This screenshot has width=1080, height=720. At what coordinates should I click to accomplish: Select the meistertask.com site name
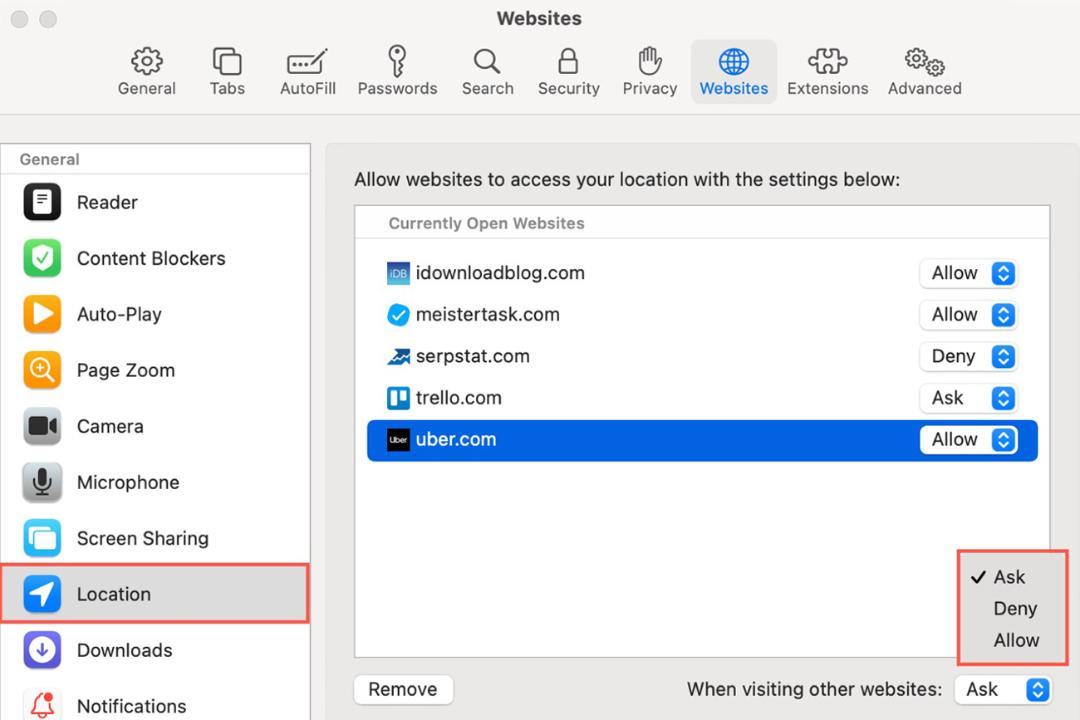488,315
